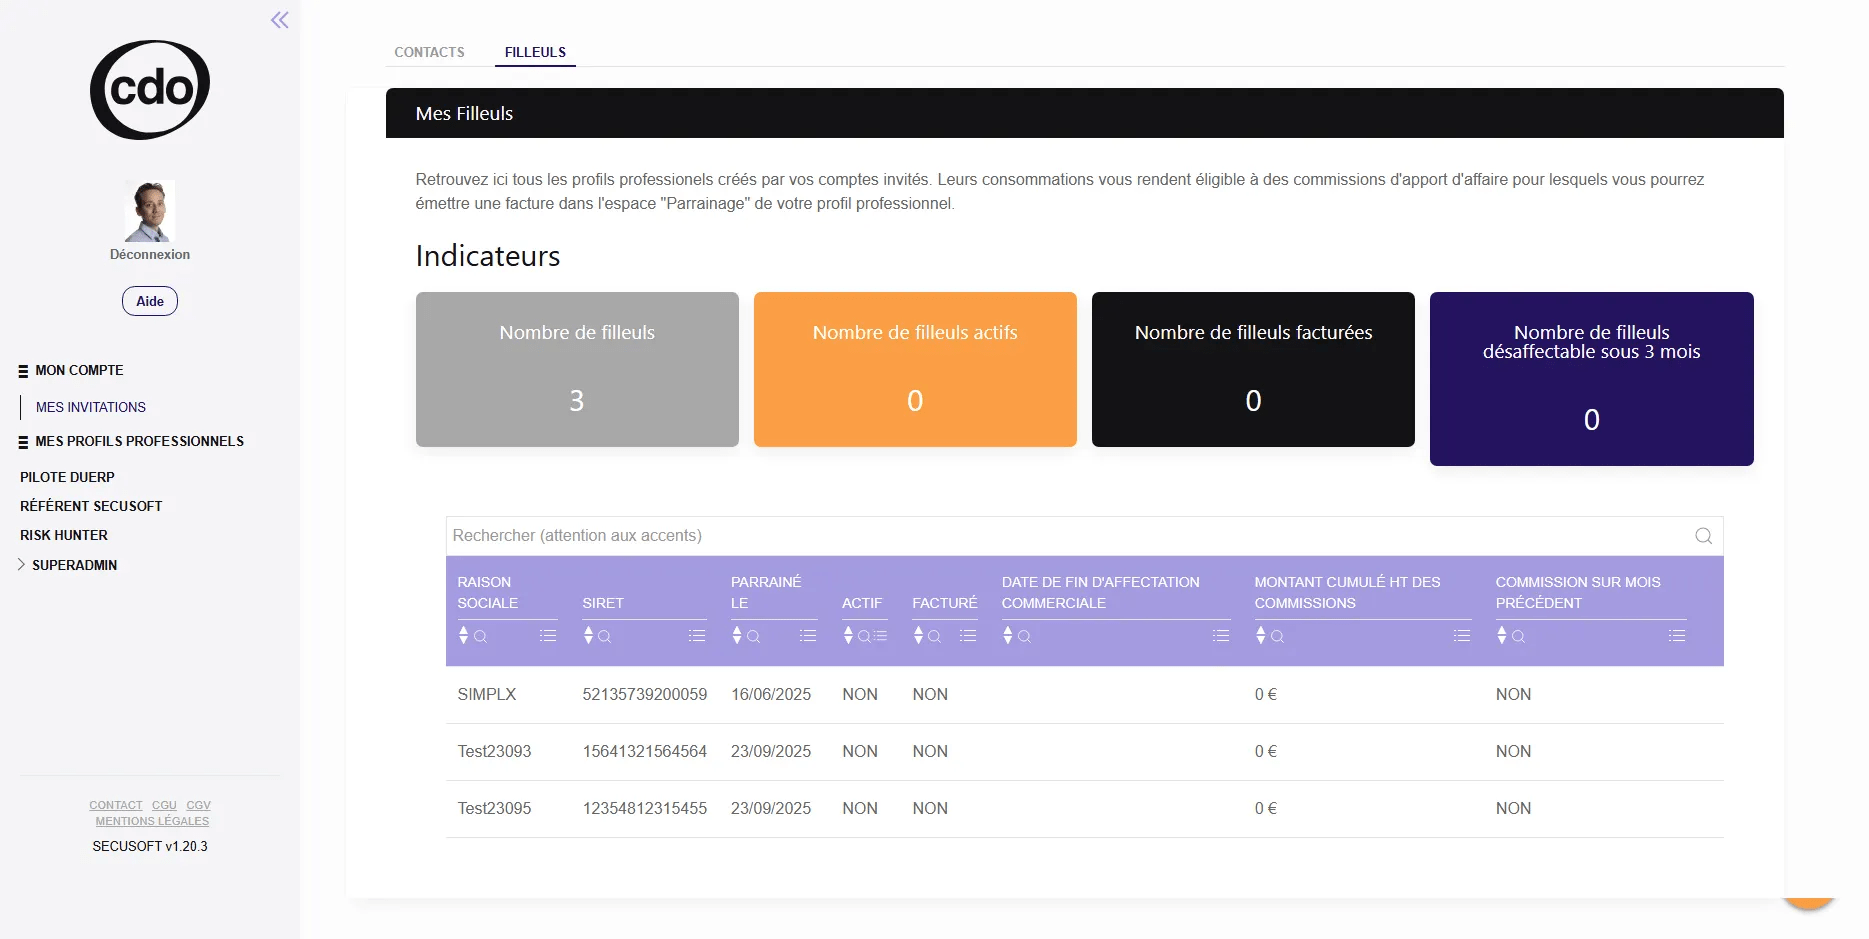Sort by Montant cumulé HT des commissions
Image resolution: width=1869 pixels, height=939 pixels.
click(x=1261, y=636)
